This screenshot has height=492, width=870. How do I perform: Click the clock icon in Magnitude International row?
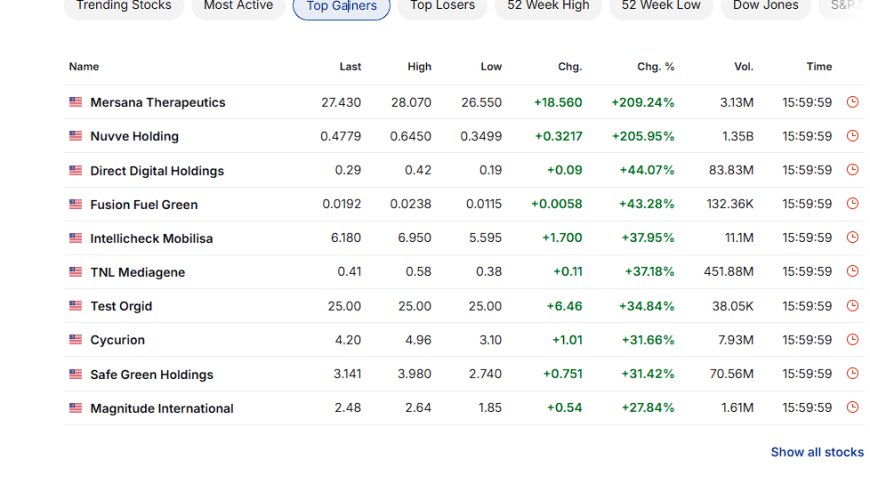(852, 407)
